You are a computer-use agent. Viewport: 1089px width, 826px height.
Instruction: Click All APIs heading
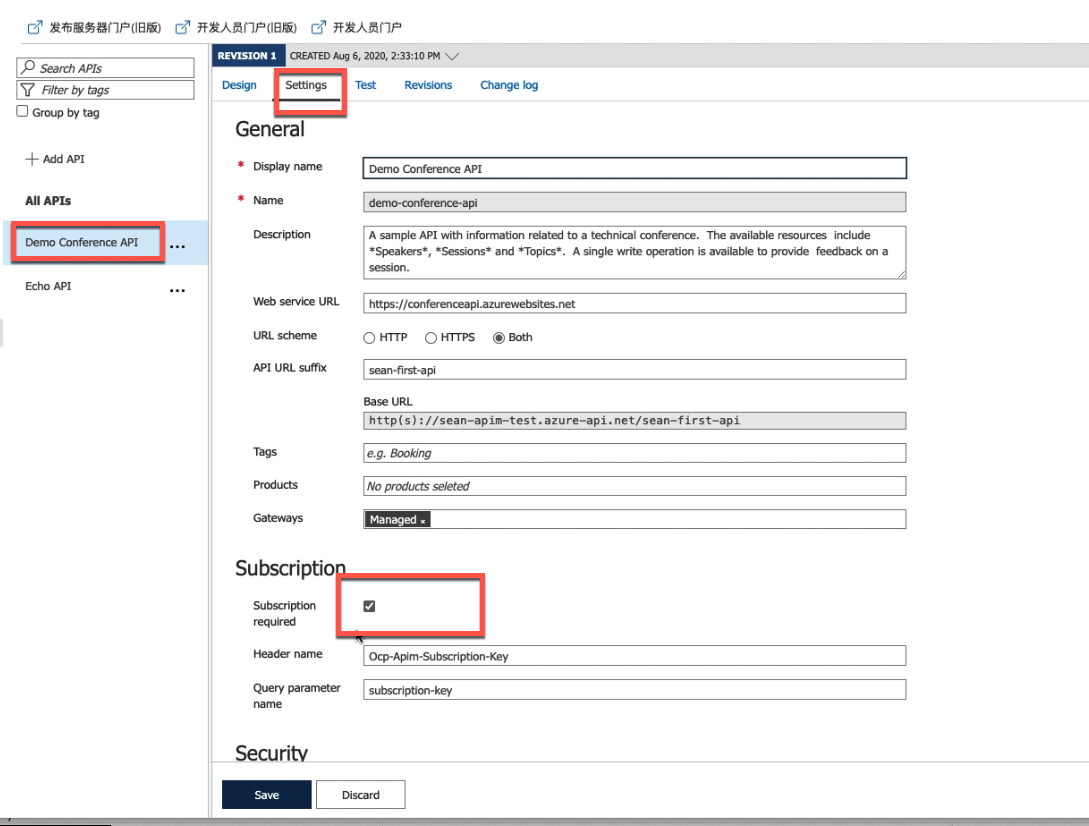[x=48, y=201]
